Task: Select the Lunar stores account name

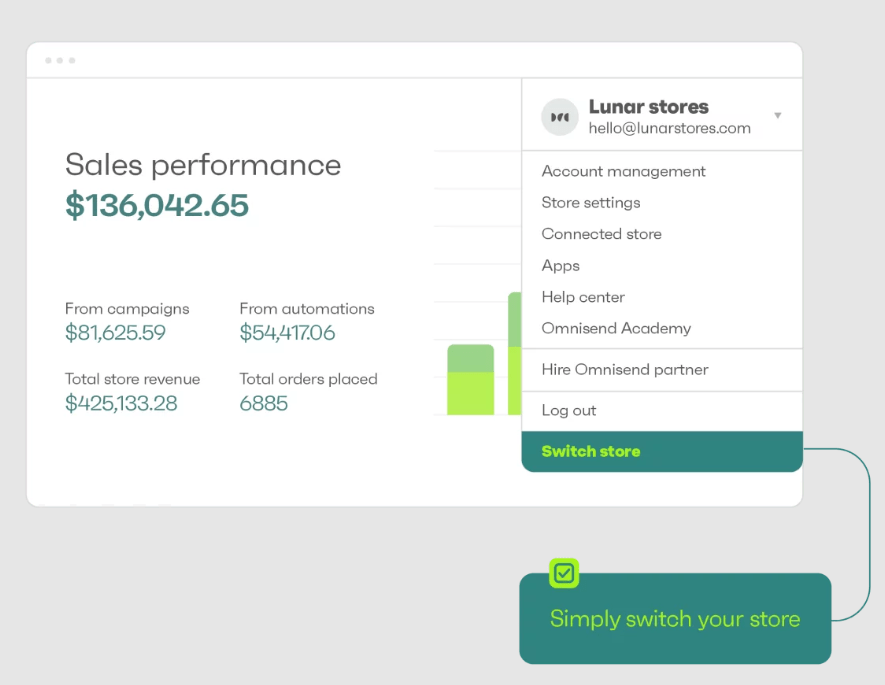Action: (x=649, y=107)
